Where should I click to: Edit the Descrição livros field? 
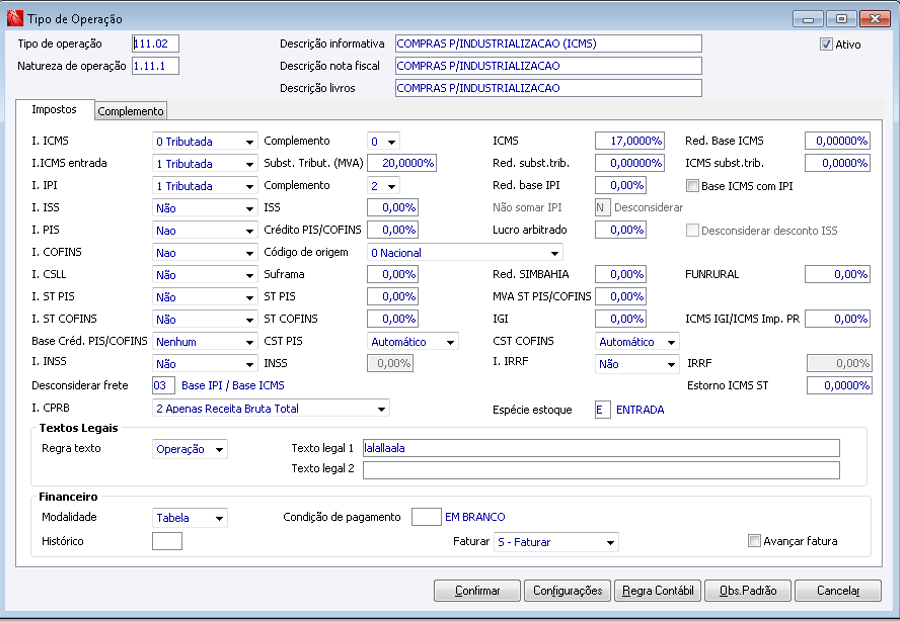(548, 88)
